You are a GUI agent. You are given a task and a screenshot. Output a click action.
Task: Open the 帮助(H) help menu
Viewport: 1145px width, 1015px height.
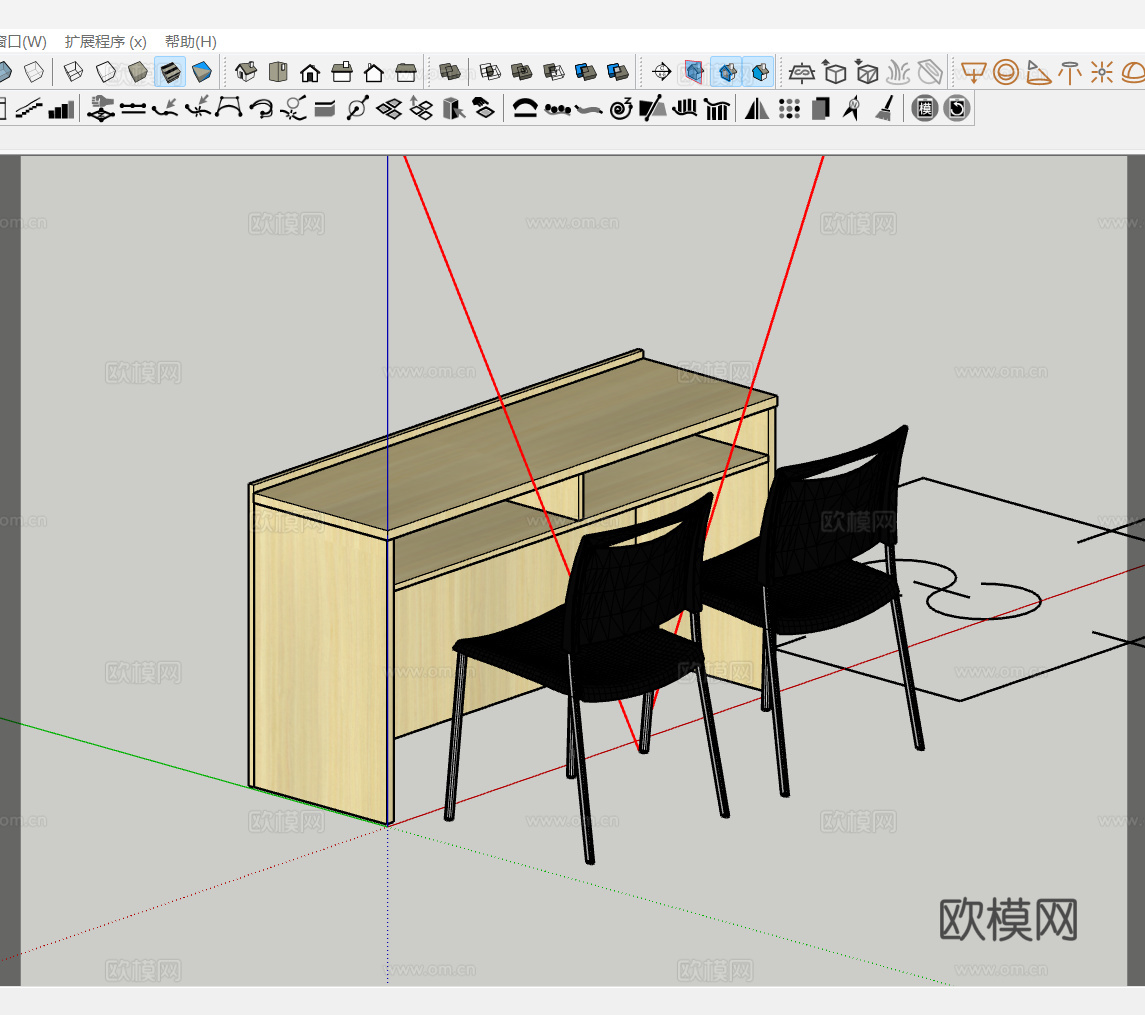click(x=190, y=42)
